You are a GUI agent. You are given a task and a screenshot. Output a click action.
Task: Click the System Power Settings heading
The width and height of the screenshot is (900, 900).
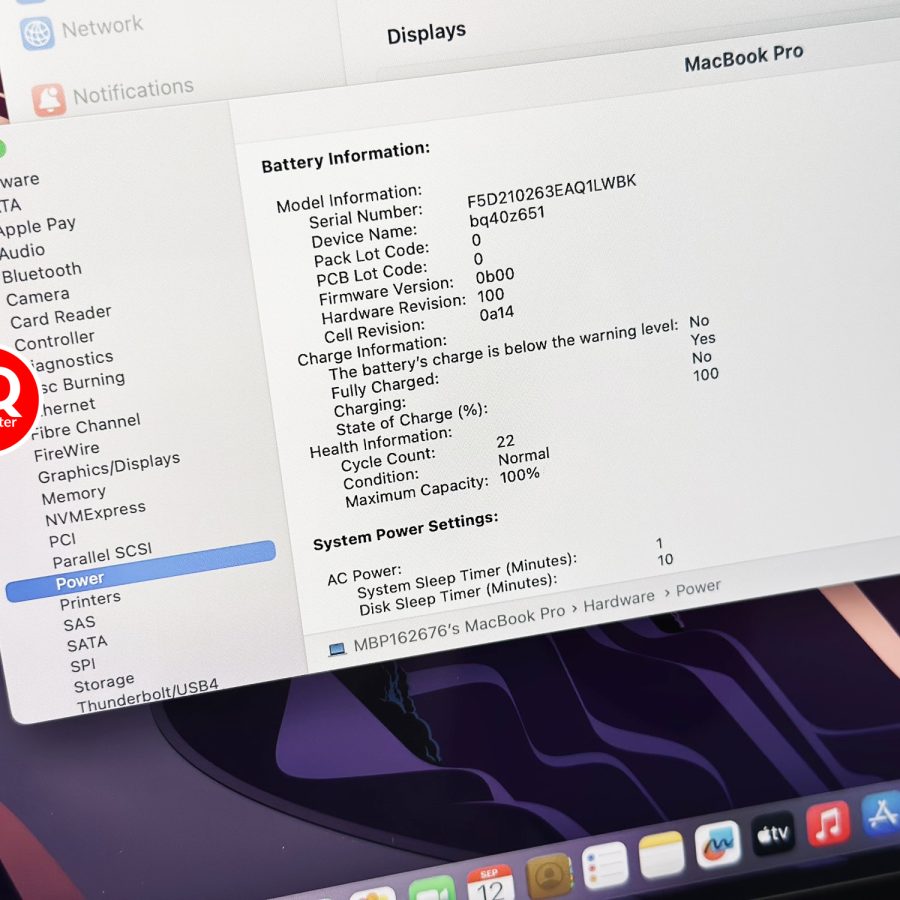pos(405,531)
